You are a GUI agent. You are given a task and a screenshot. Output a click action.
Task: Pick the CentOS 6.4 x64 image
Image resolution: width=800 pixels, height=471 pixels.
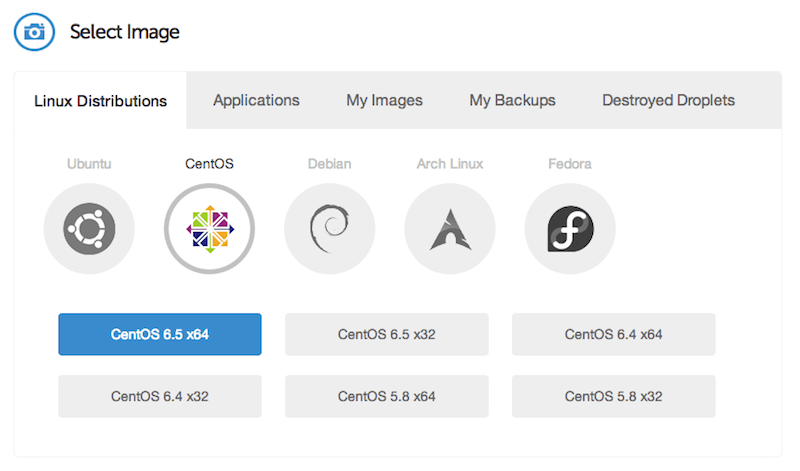613,334
